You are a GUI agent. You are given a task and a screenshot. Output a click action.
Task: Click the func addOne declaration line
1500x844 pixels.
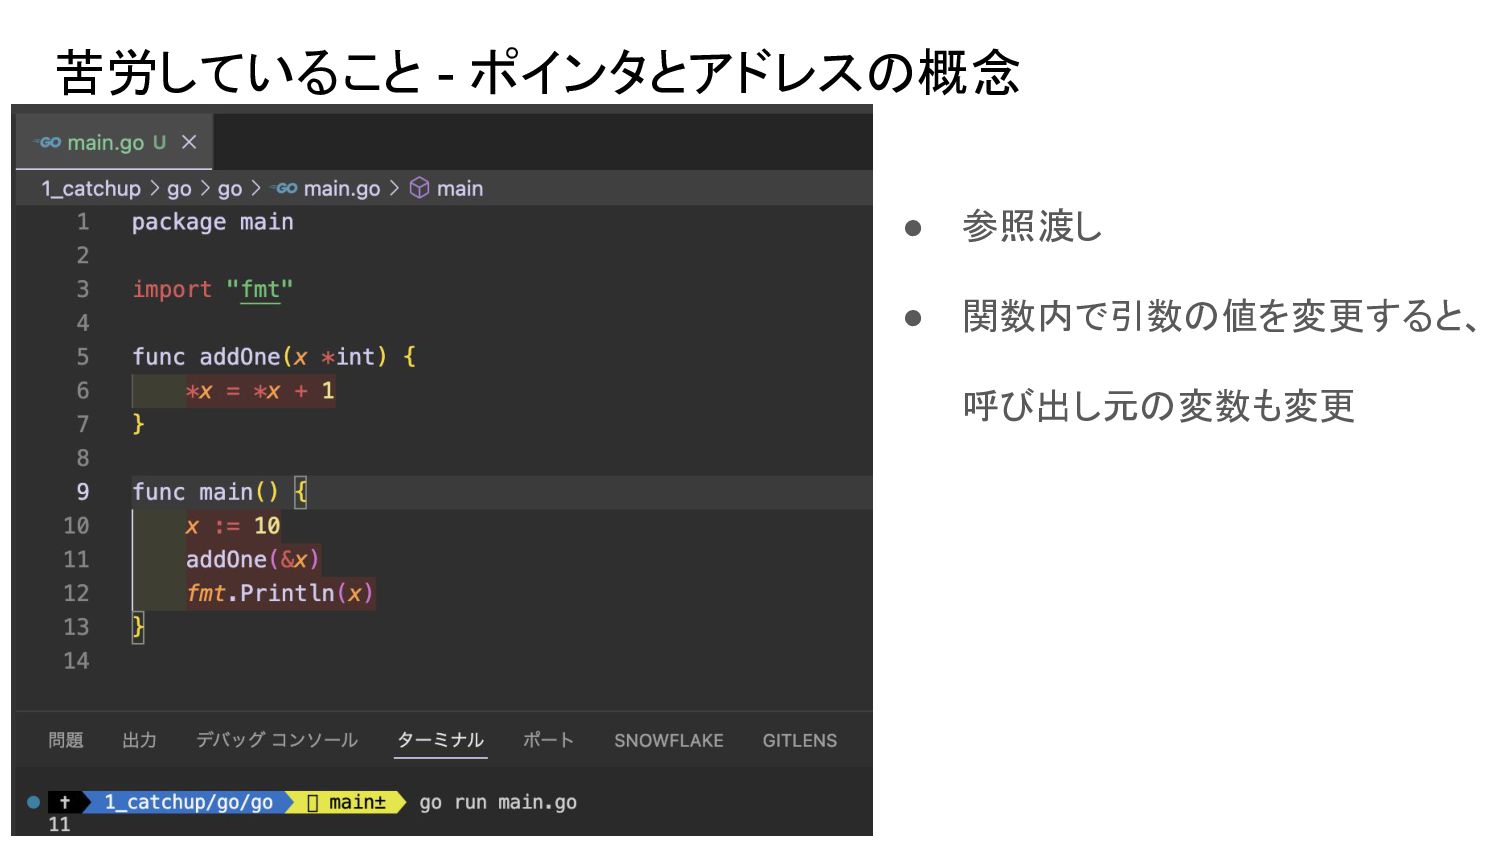274,357
